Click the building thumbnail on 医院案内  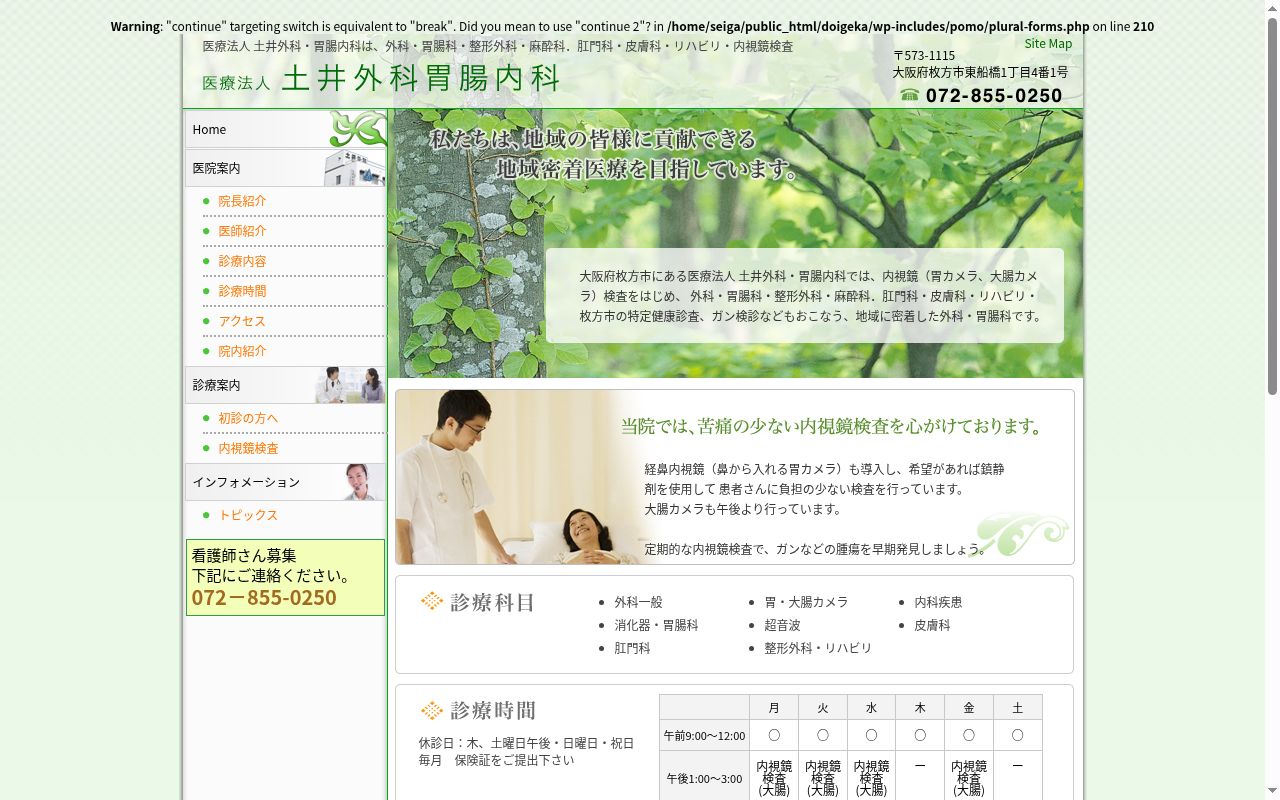click(x=354, y=168)
